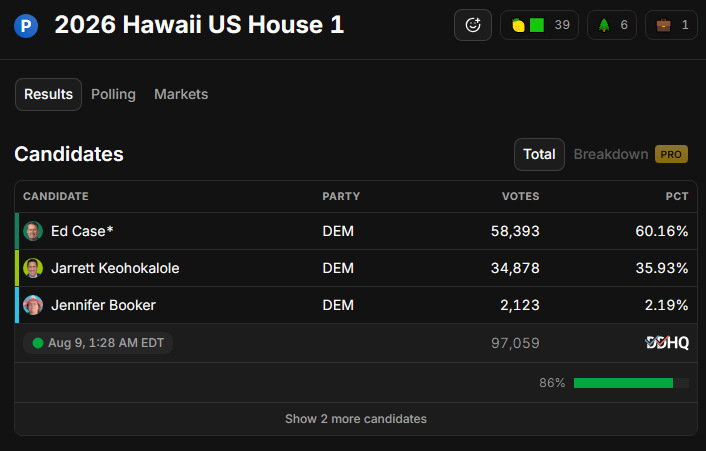The width and height of the screenshot is (706, 451).
Task: Click the briefcase reaction with count 1
Action: (671, 25)
